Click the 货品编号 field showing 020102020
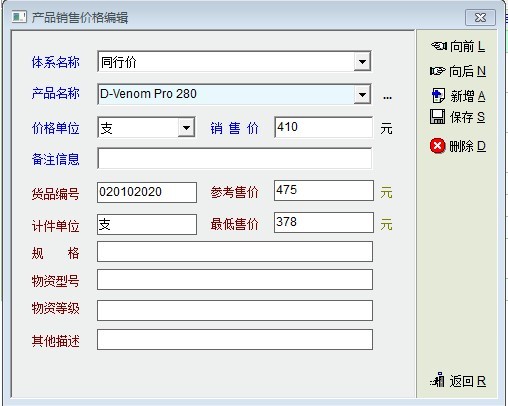 147,192
